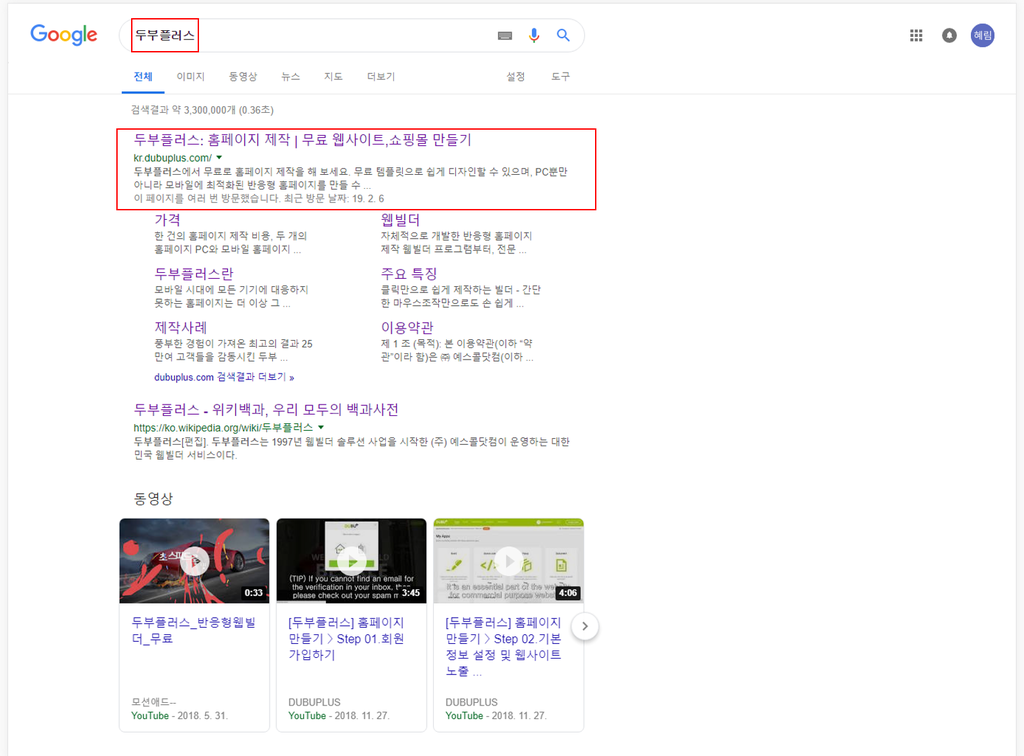Switch to the 이미지 tab

coord(190,77)
